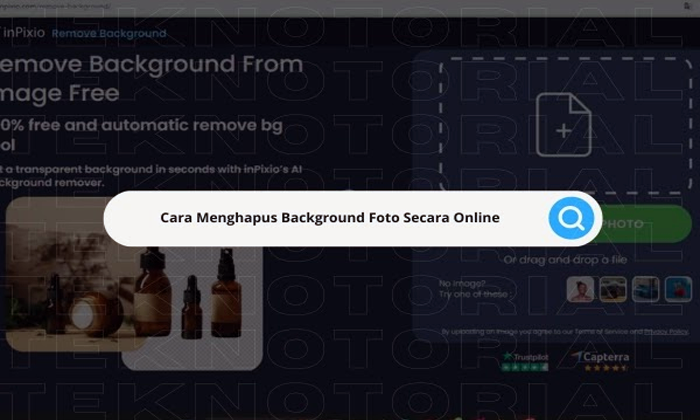Open the Terms of Service link

coord(603,332)
